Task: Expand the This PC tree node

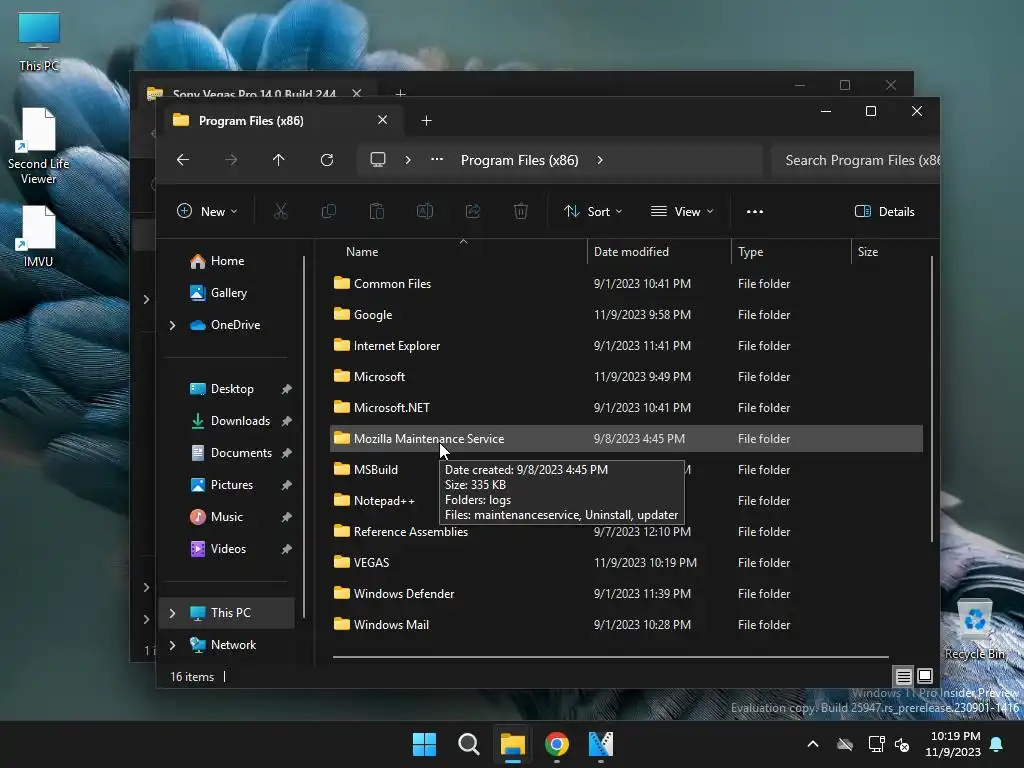Action: point(172,613)
